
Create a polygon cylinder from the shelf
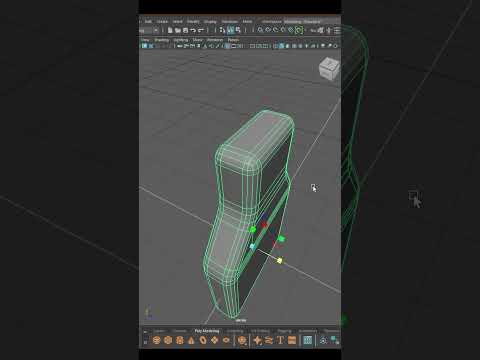(180, 340)
